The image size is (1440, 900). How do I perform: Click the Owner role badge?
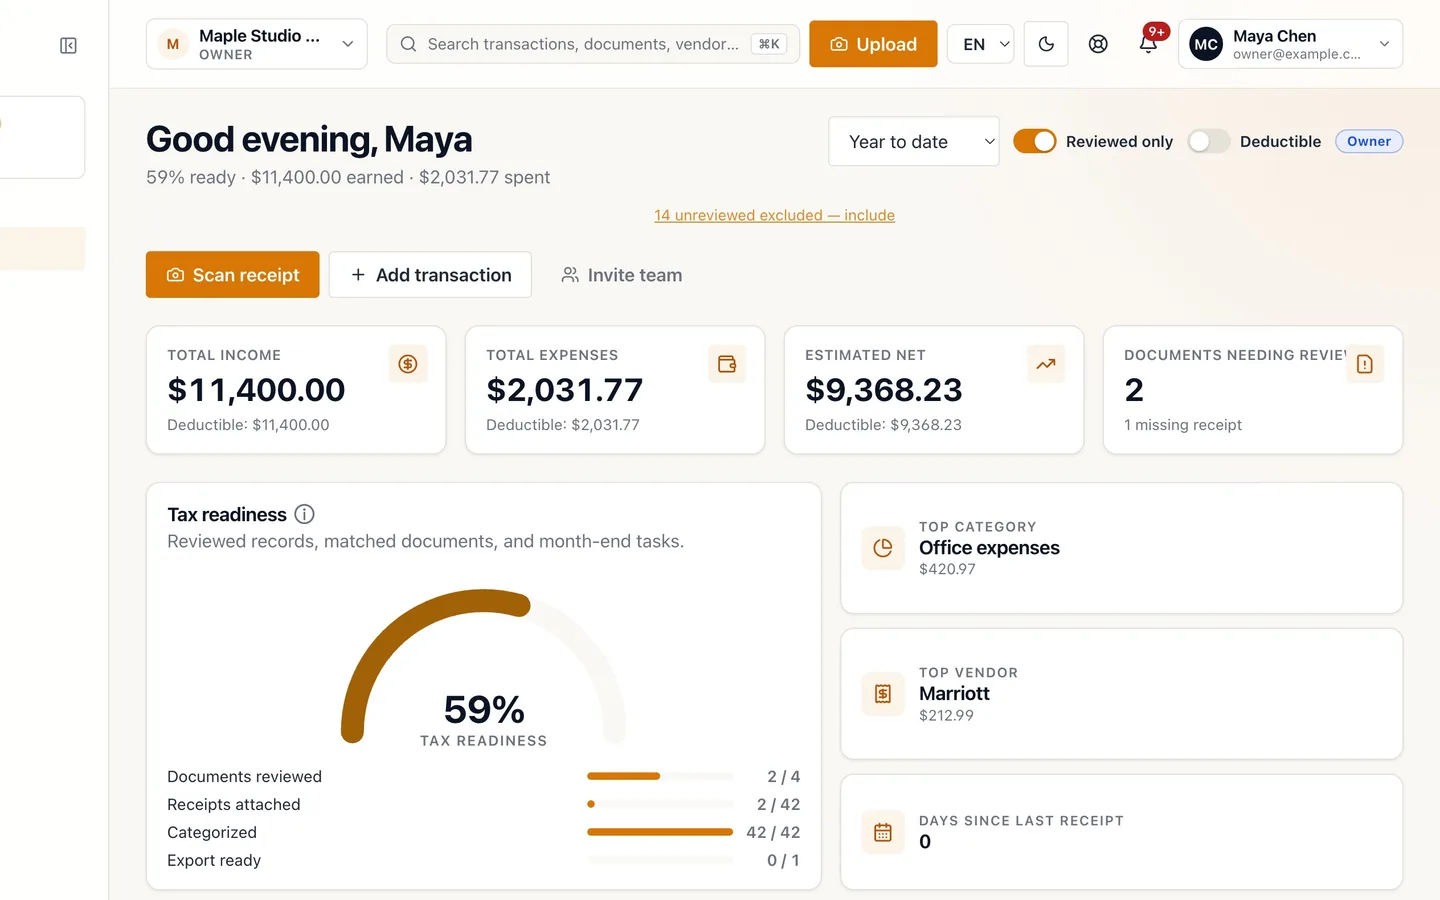[1369, 141]
